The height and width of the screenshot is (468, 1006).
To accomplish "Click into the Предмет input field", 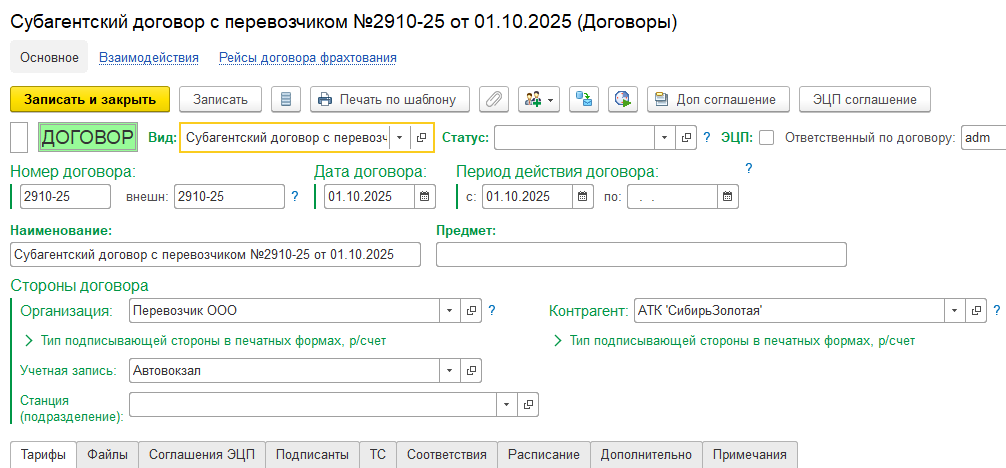I will 641,255.
